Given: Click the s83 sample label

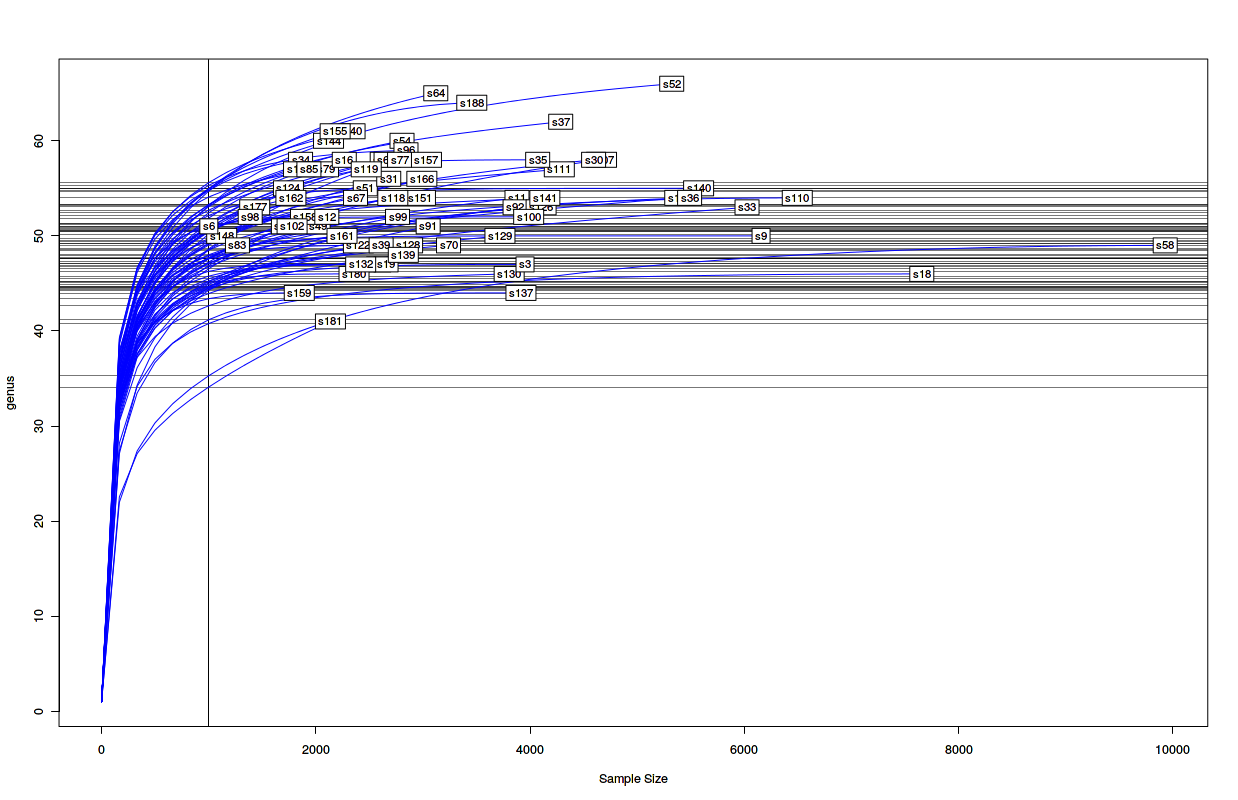Looking at the screenshot, I should pyautogui.click(x=236, y=245).
